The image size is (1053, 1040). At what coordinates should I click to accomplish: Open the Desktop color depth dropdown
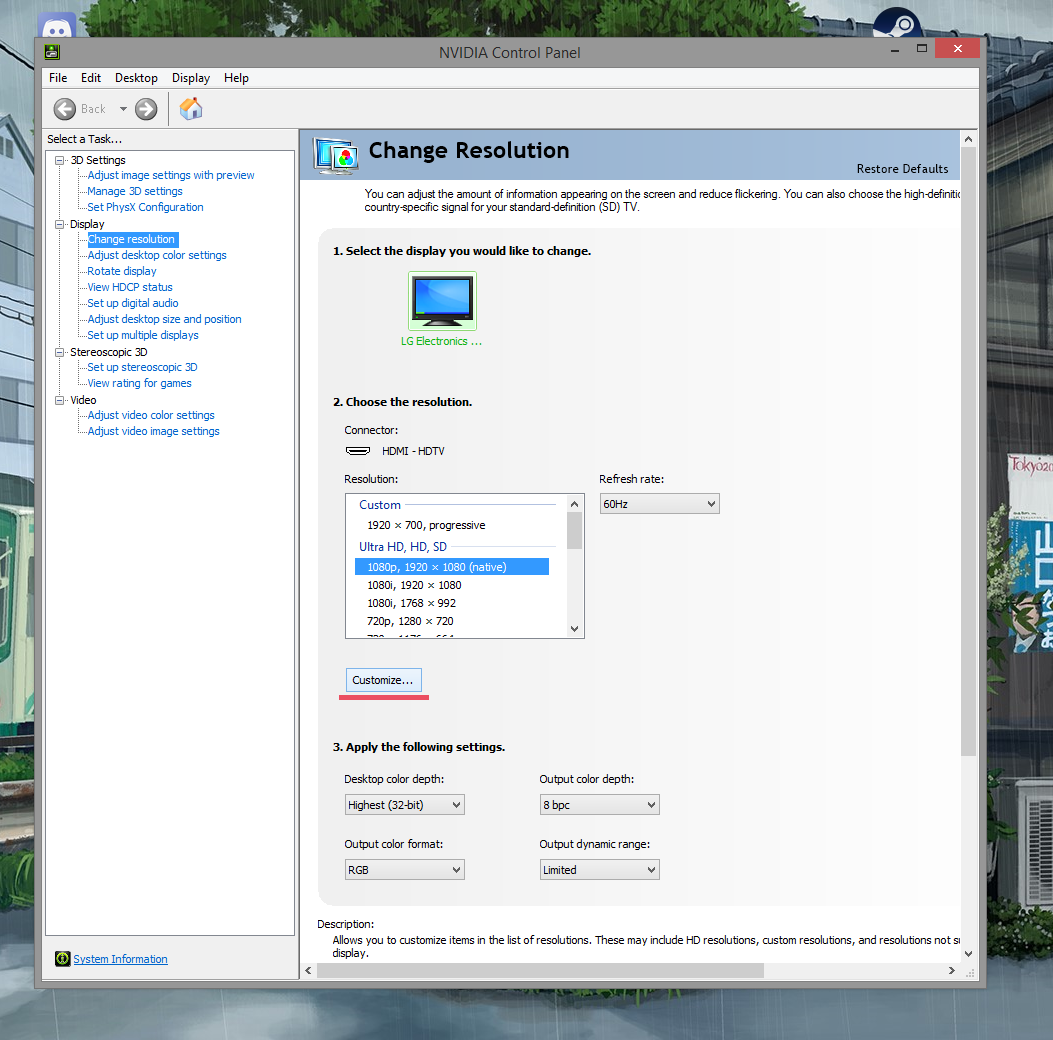(x=404, y=804)
